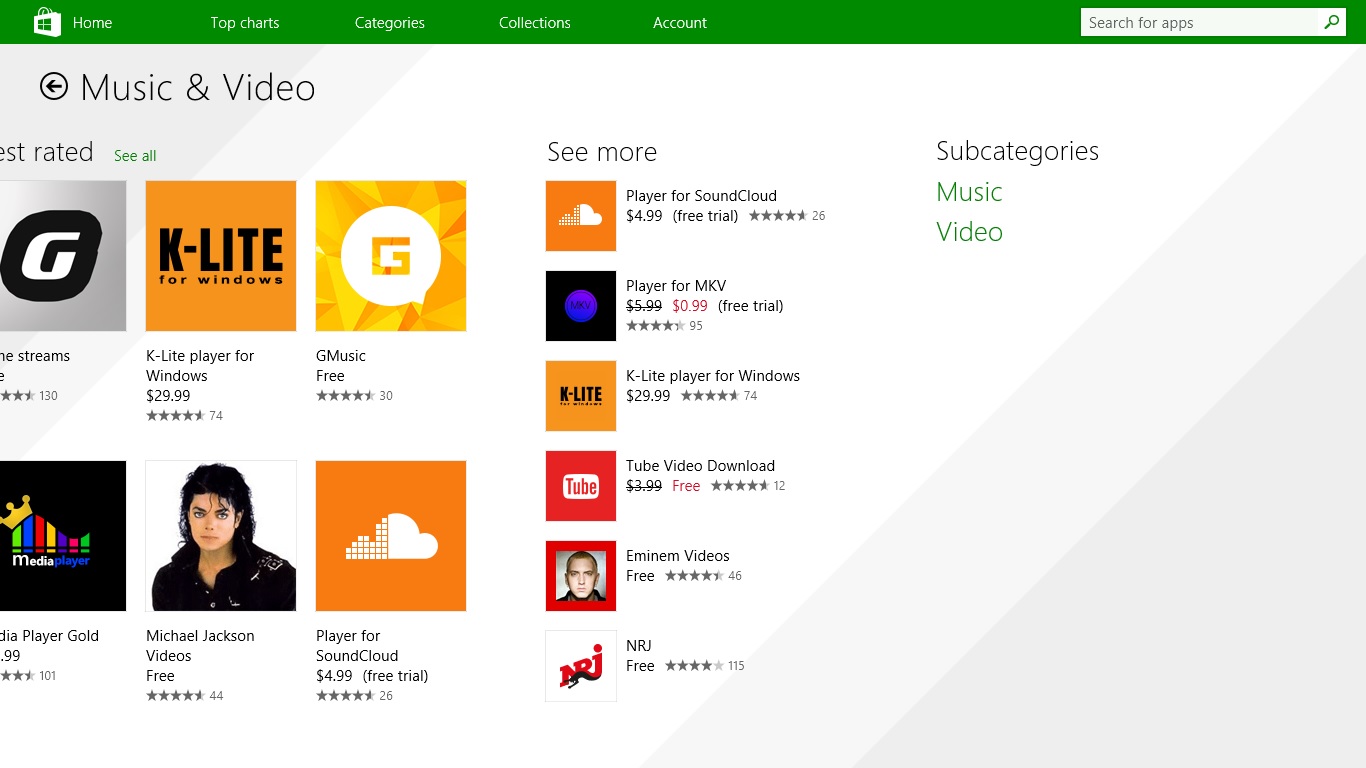Click See all link for best rated
The width and height of the screenshot is (1366, 768).
tap(135, 156)
